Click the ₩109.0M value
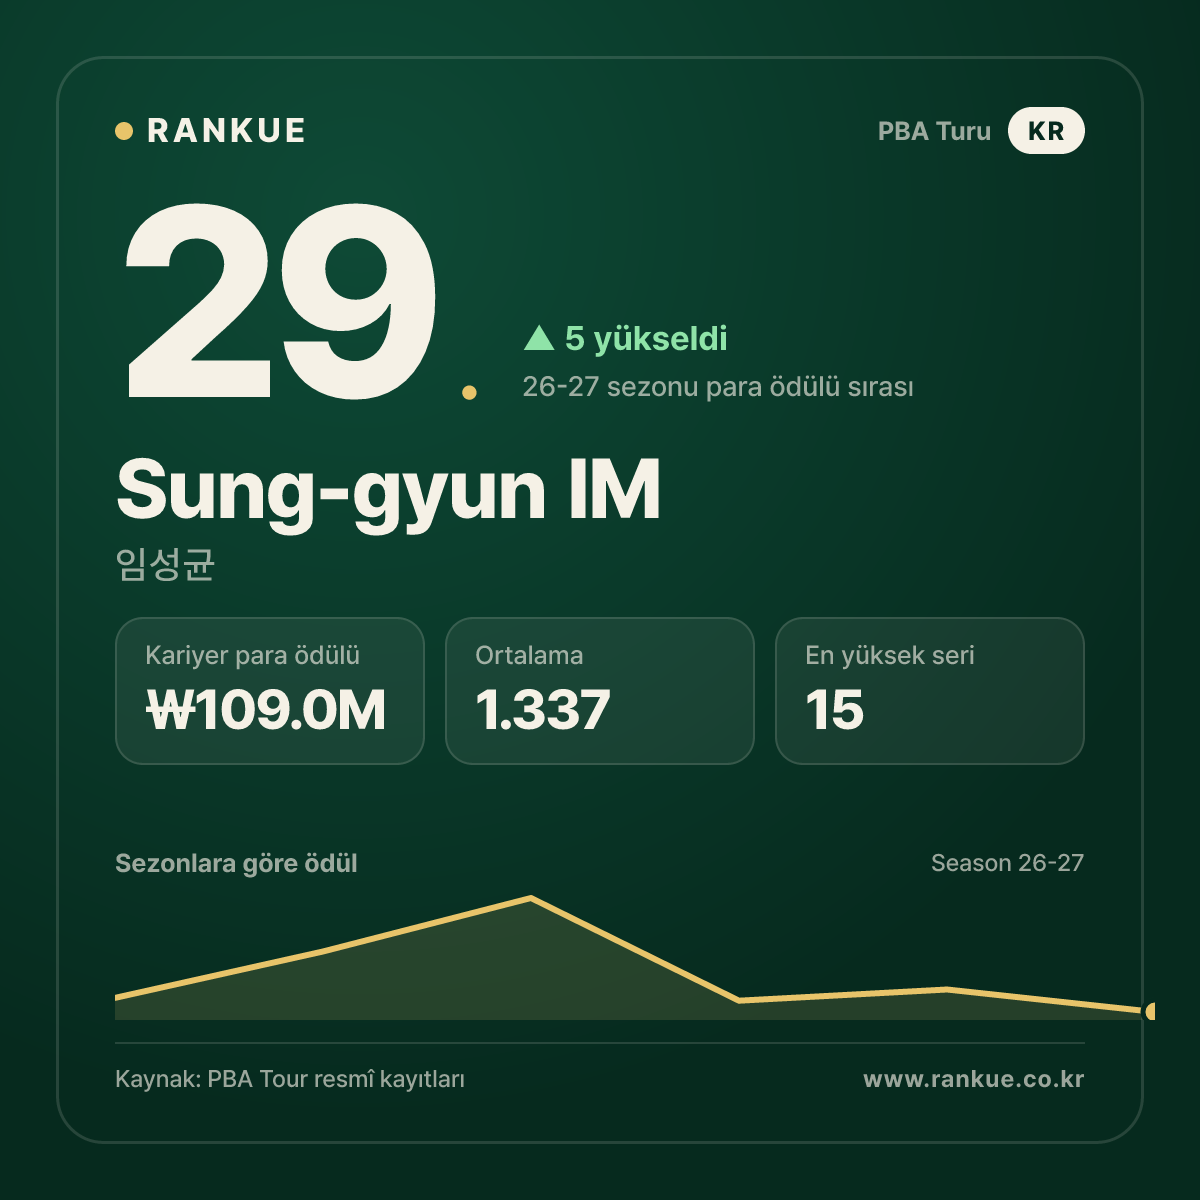 [x=266, y=711]
